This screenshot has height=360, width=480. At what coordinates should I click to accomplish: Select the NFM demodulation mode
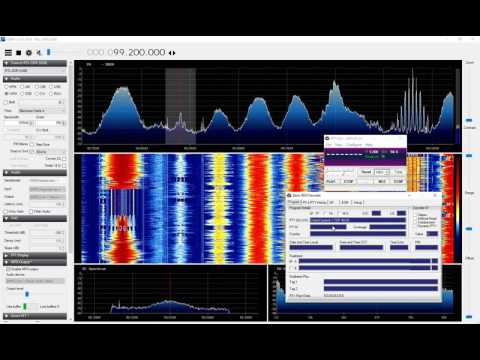click(x=11, y=87)
